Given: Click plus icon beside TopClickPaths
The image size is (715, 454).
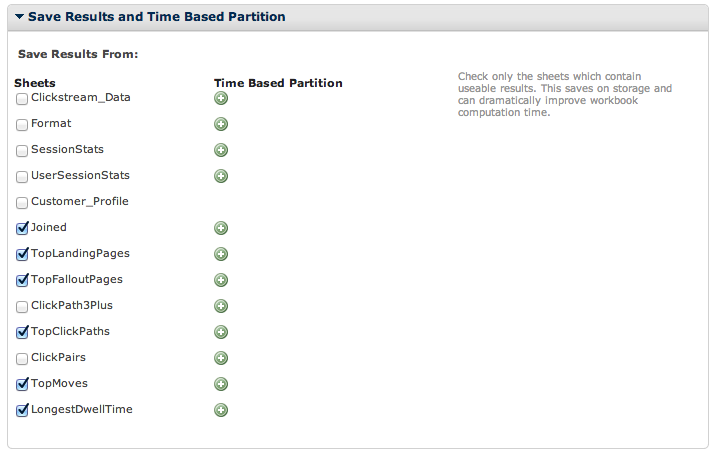Looking at the screenshot, I should coord(221,332).
